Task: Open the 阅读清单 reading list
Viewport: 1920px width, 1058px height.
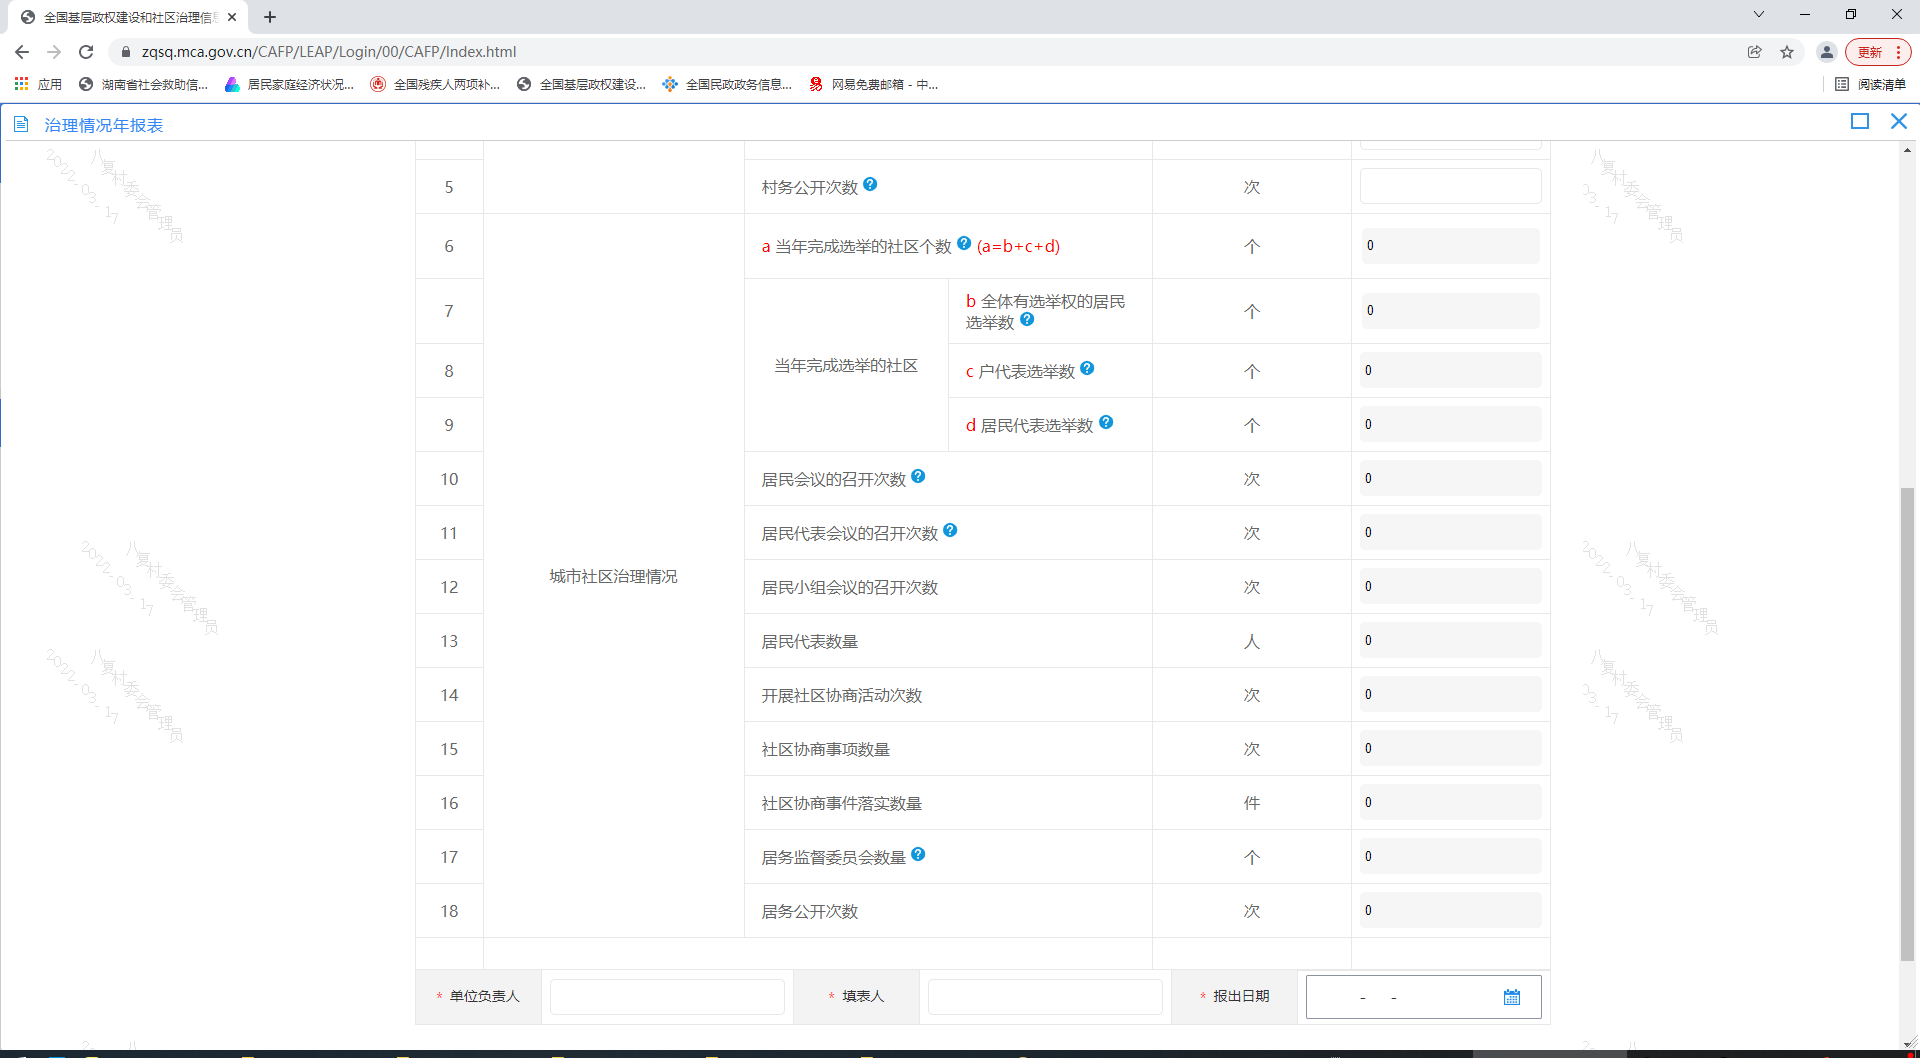Action: click(1870, 85)
